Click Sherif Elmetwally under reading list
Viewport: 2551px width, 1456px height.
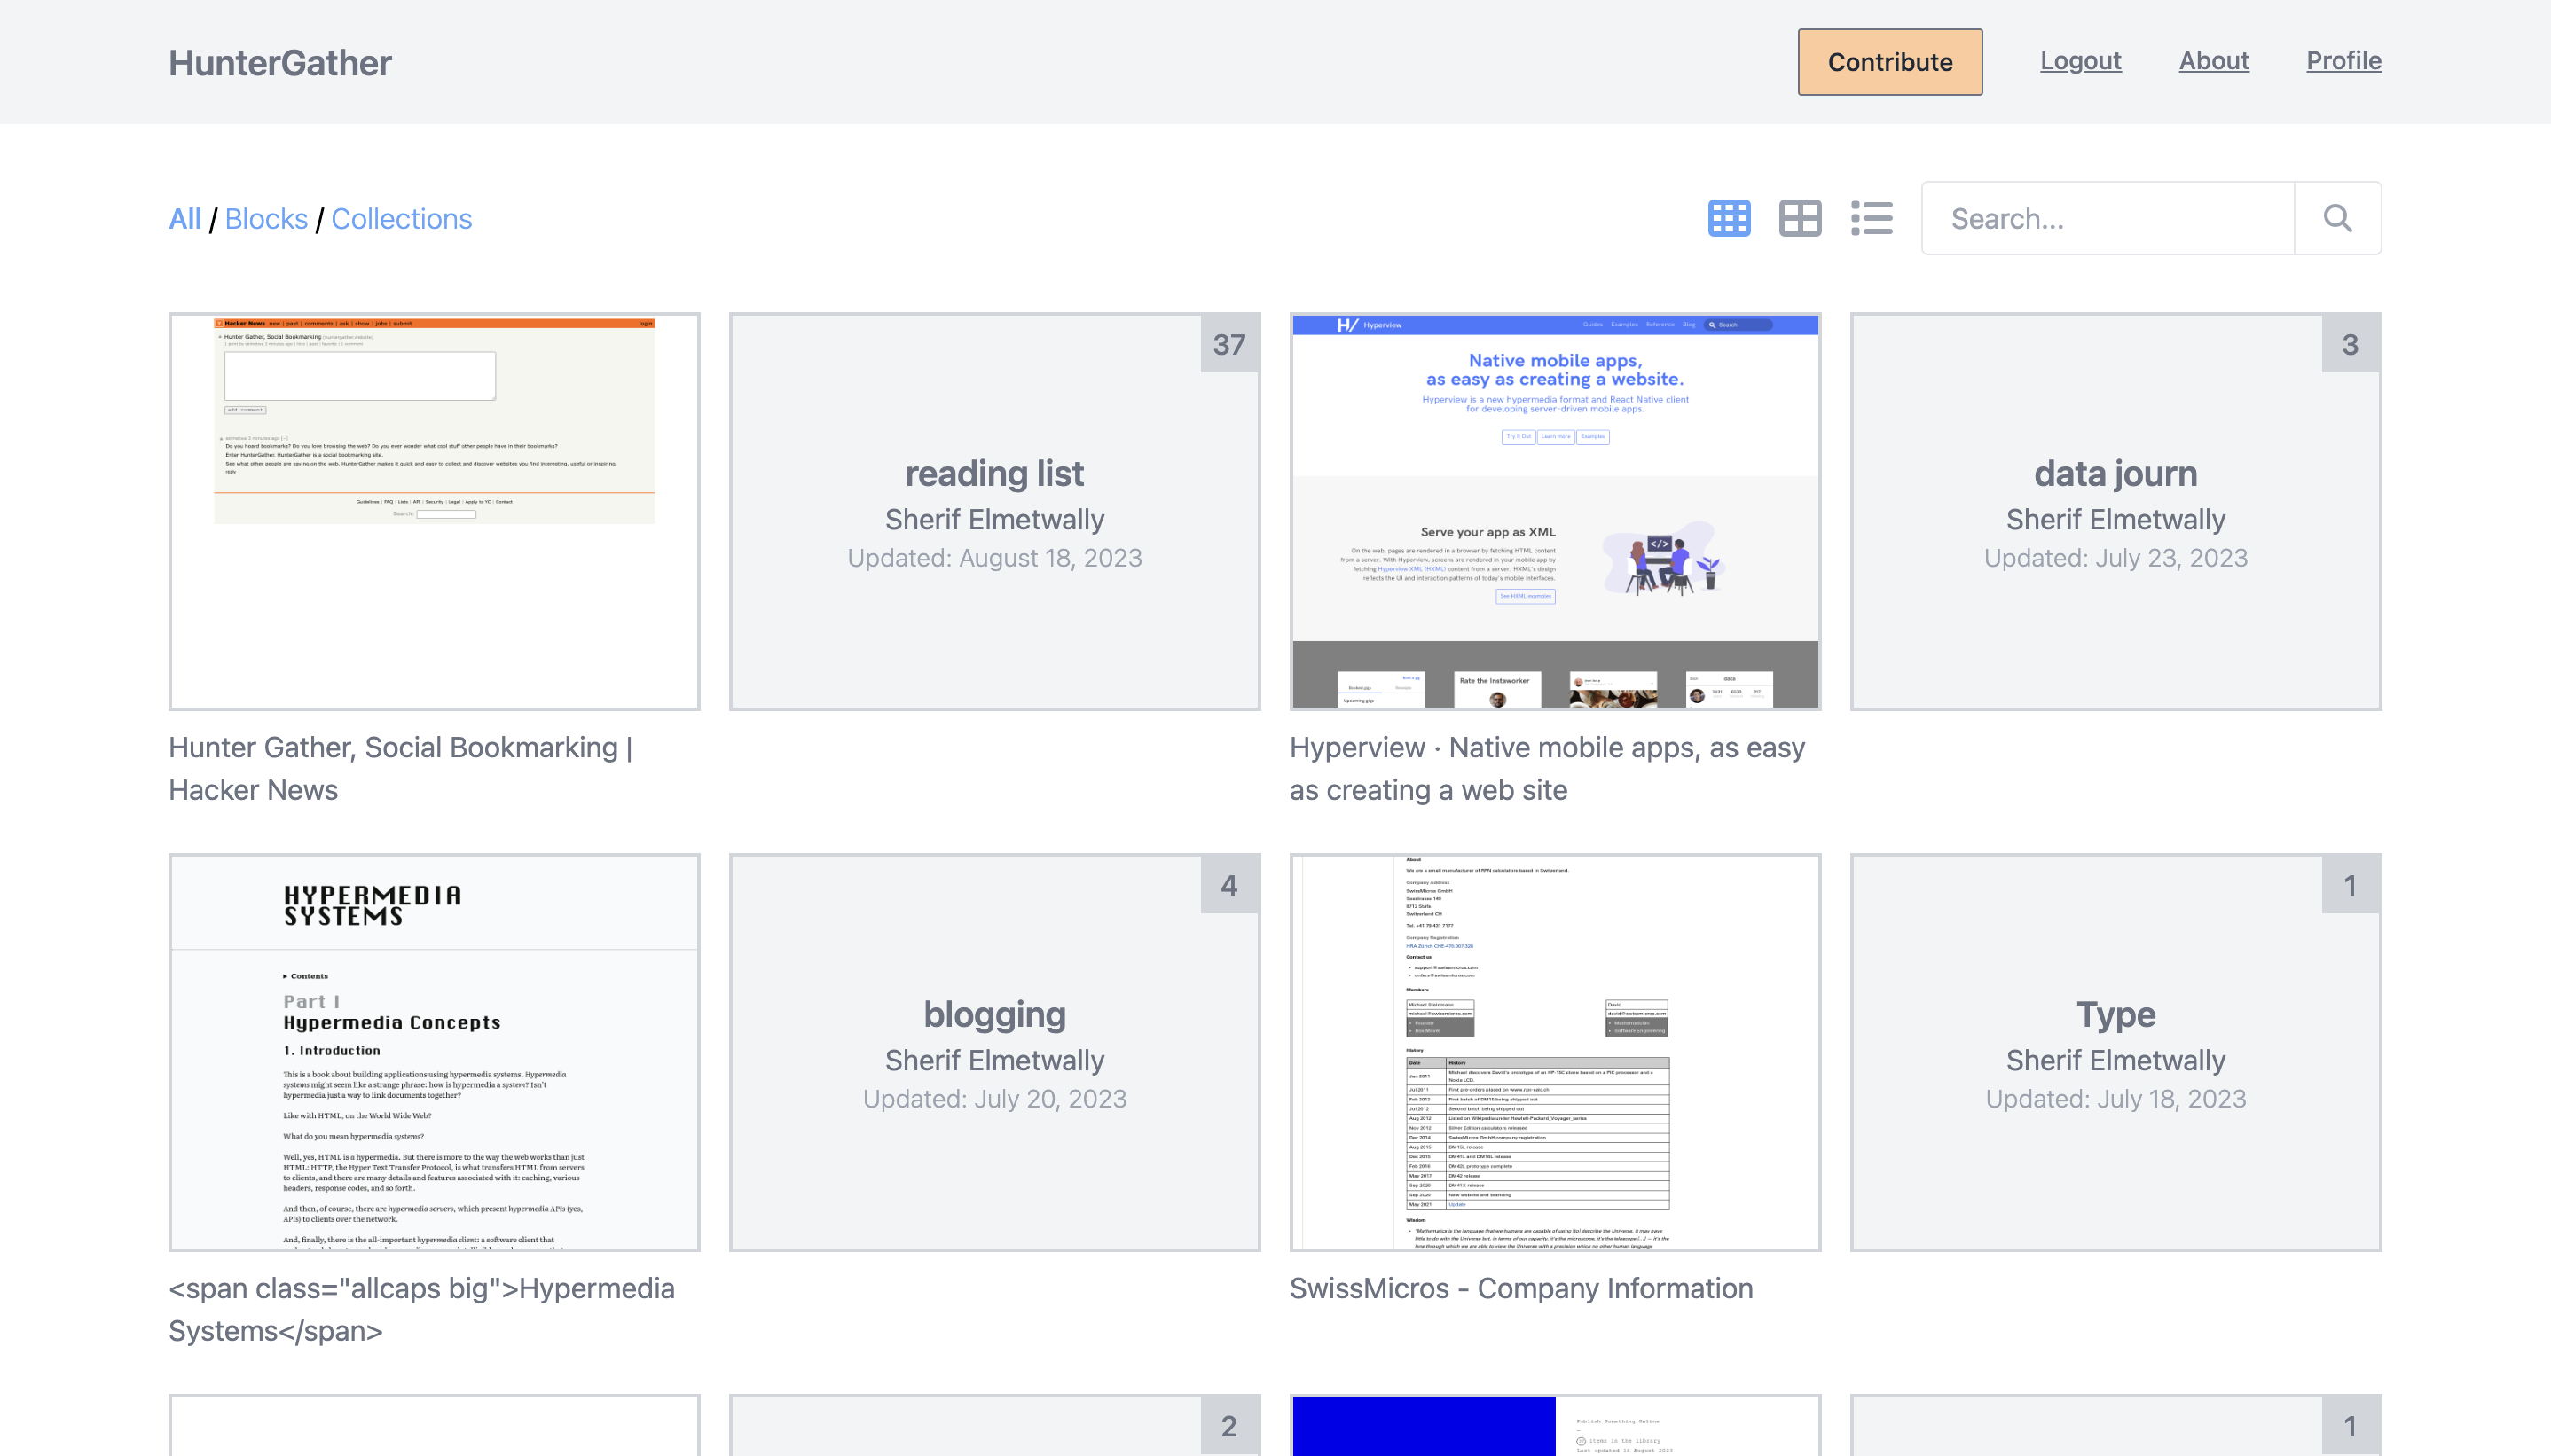click(x=995, y=519)
